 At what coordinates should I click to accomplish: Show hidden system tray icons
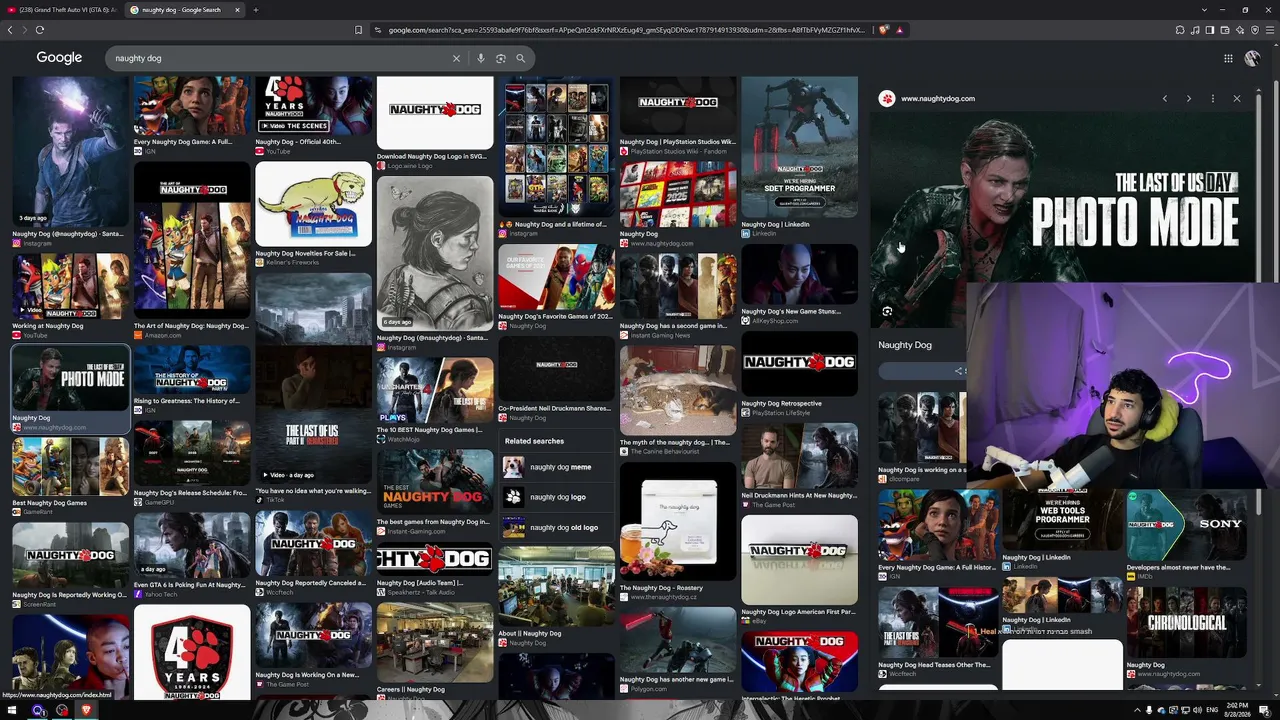[1136, 711]
